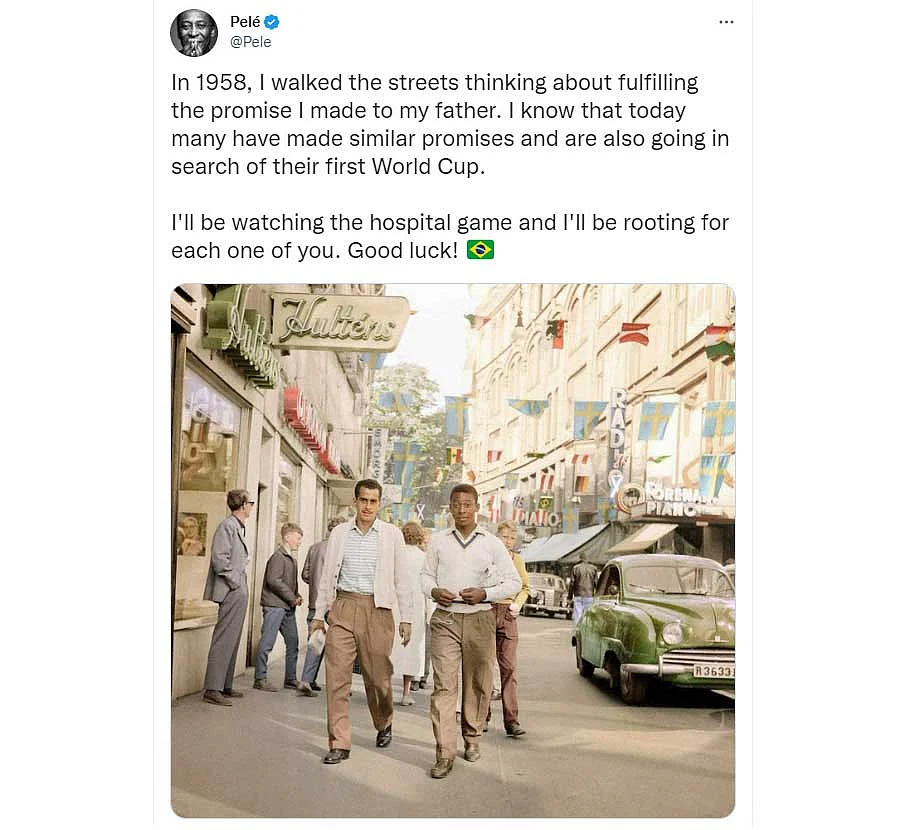Select the word 1958 in tweet
Viewport: 900px width, 830px height.
(221, 83)
